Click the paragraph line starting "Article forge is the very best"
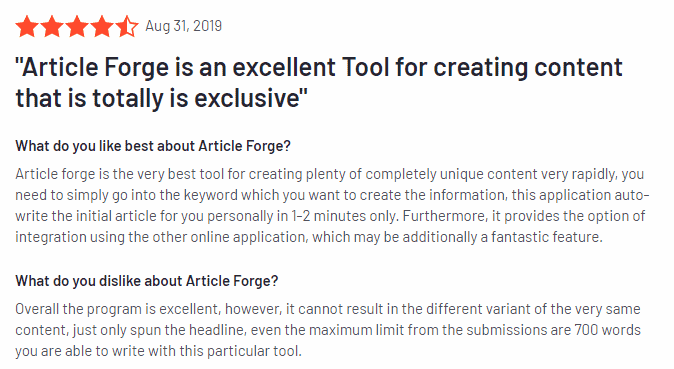 click(330, 174)
